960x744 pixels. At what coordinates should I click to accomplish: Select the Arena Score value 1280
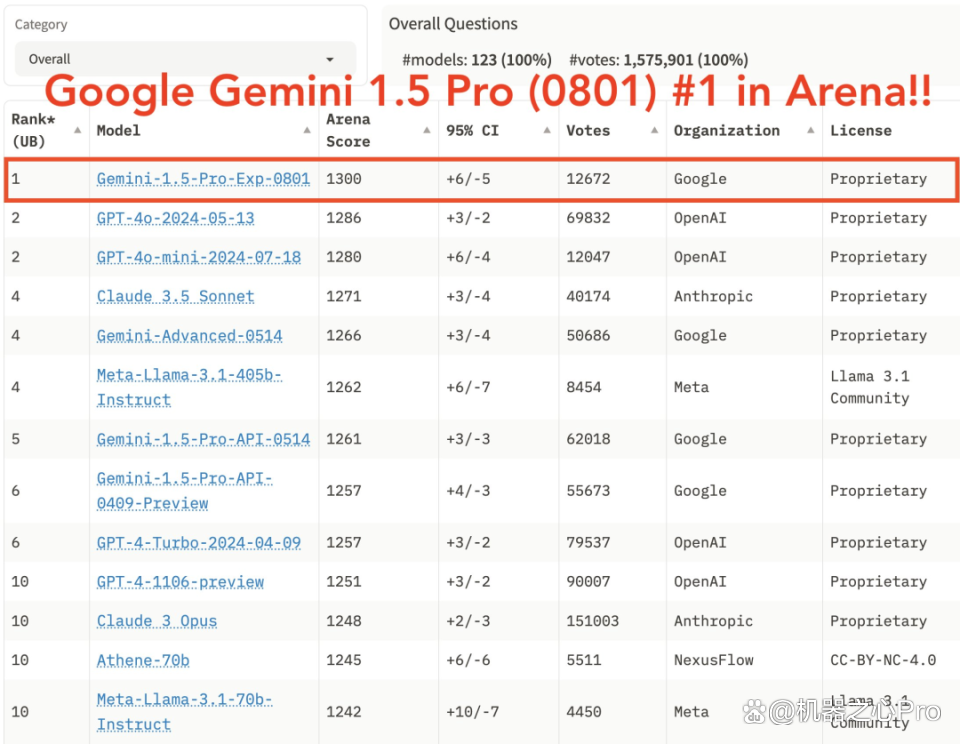tap(344, 257)
